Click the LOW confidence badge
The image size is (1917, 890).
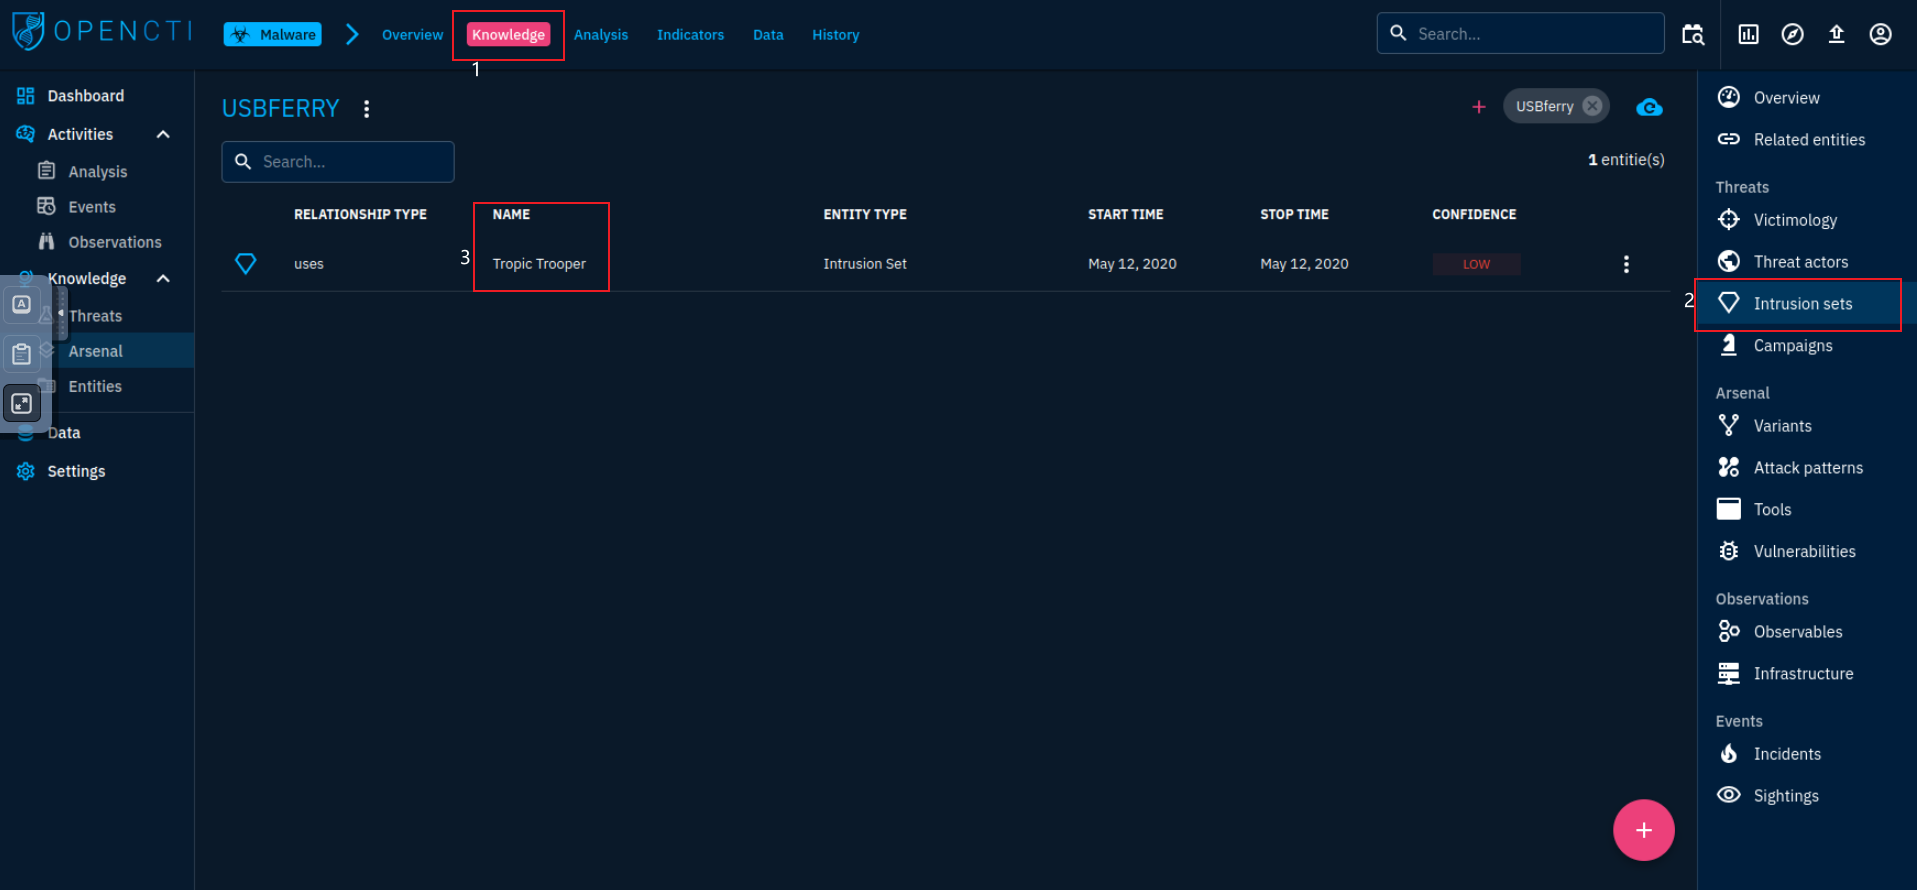(x=1477, y=264)
